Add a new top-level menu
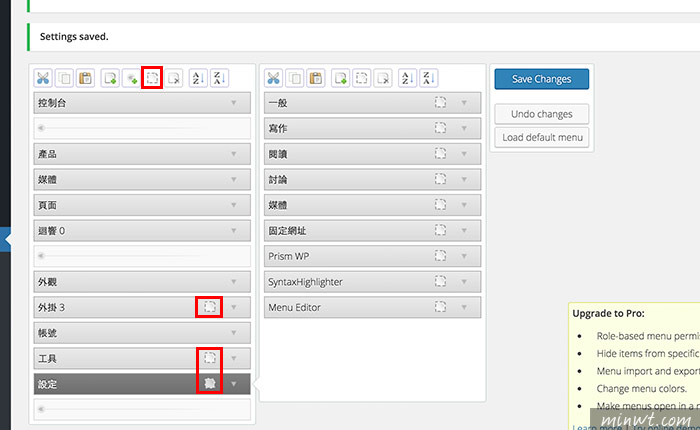The height and width of the screenshot is (430, 700). point(110,78)
